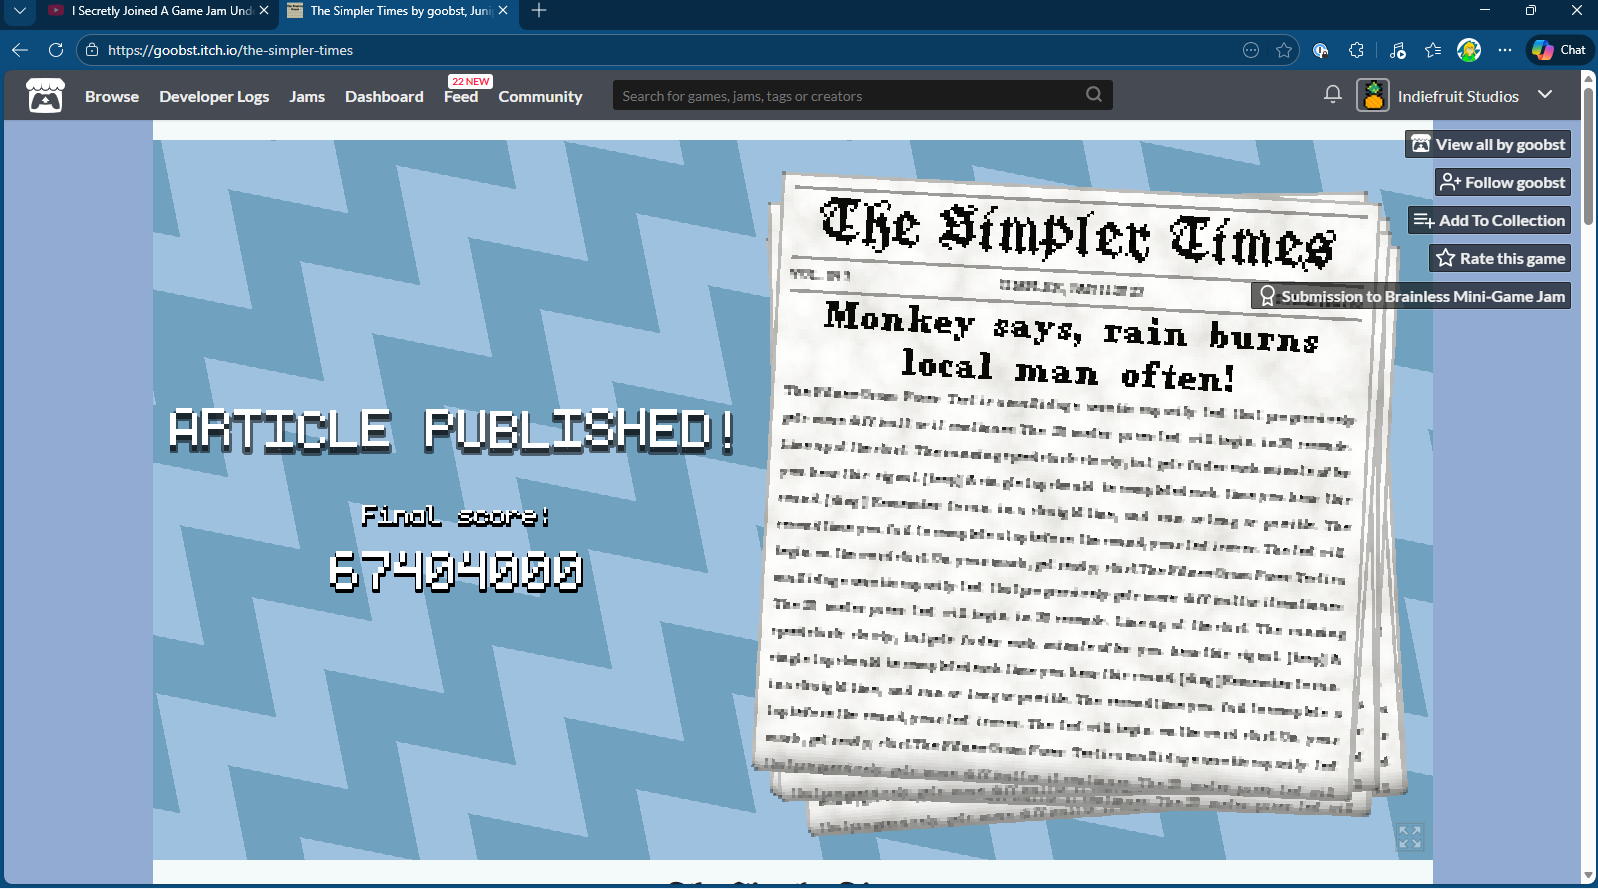Viewport: 1598px width, 889px height.
Task: Click the Indiefruit Studios username
Action: click(1458, 96)
